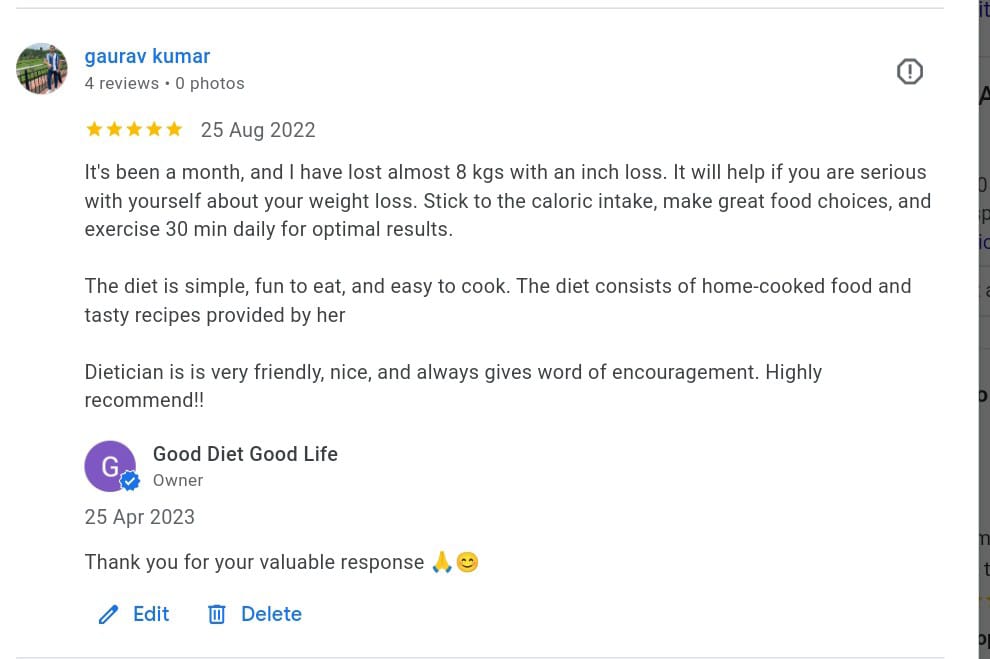This screenshot has width=990, height=659.
Task: Click the Owner label below business name
Action: pyautogui.click(x=178, y=480)
